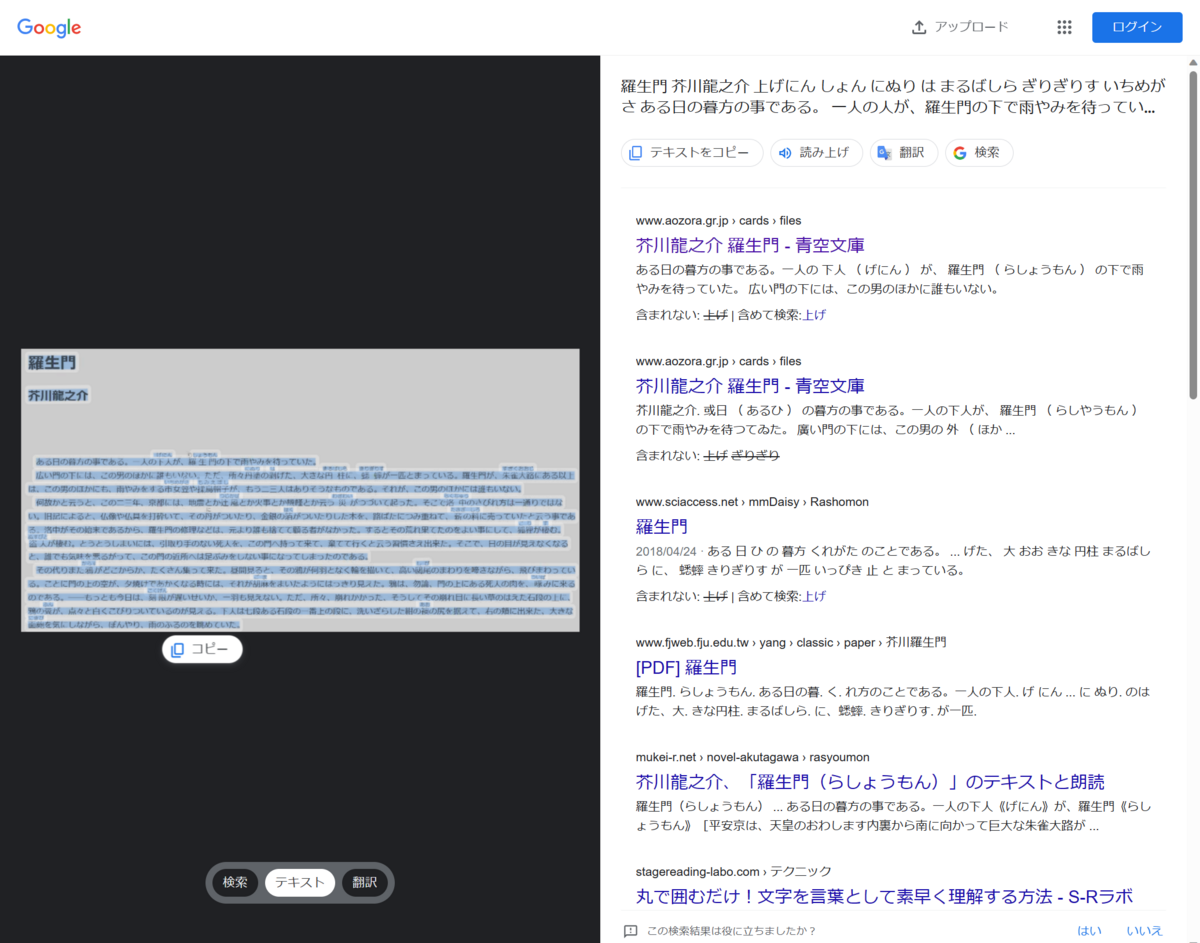This screenshot has height=943, width=1200.
Task: Click the stagereading-labo.com breadcrumb URL
Action: click(x=733, y=871)
